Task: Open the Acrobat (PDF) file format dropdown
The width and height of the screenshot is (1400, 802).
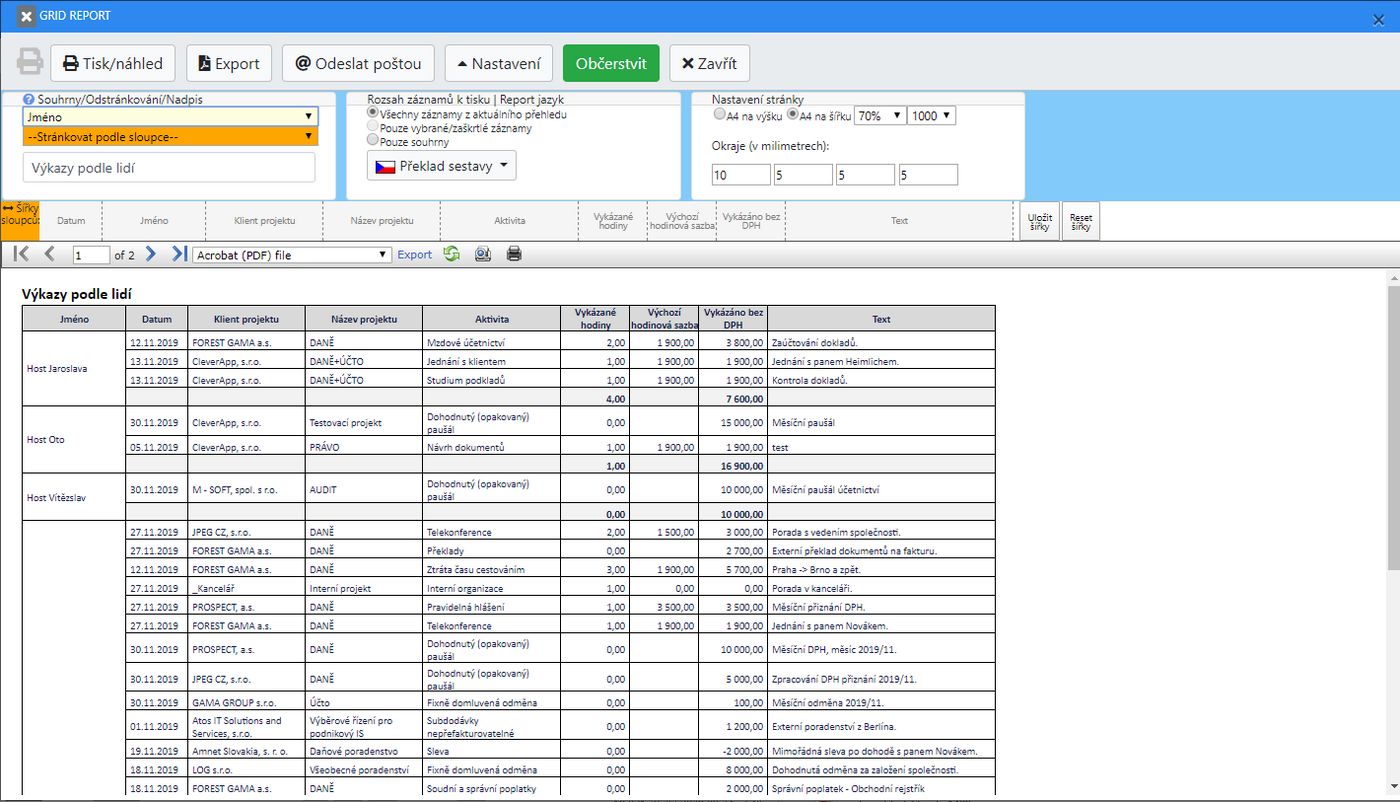Action: (x=291, y=255)
